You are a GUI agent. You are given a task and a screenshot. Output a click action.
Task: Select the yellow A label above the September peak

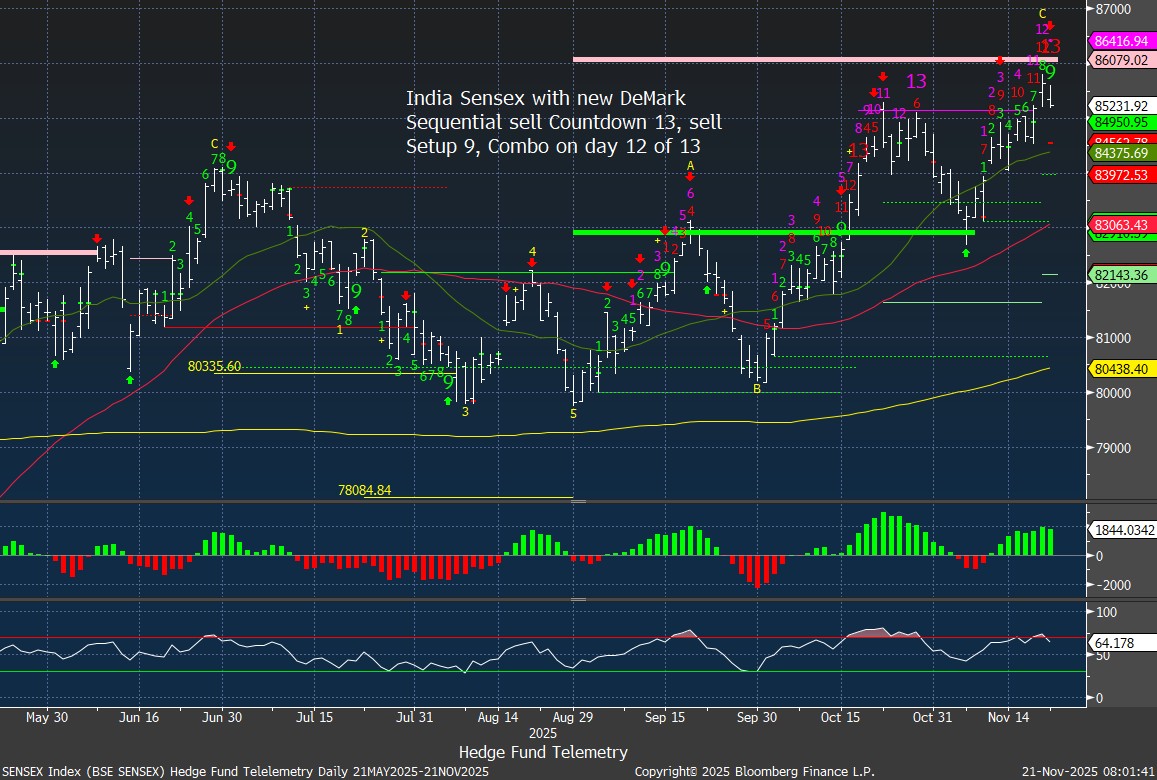(x=690, y=165)
